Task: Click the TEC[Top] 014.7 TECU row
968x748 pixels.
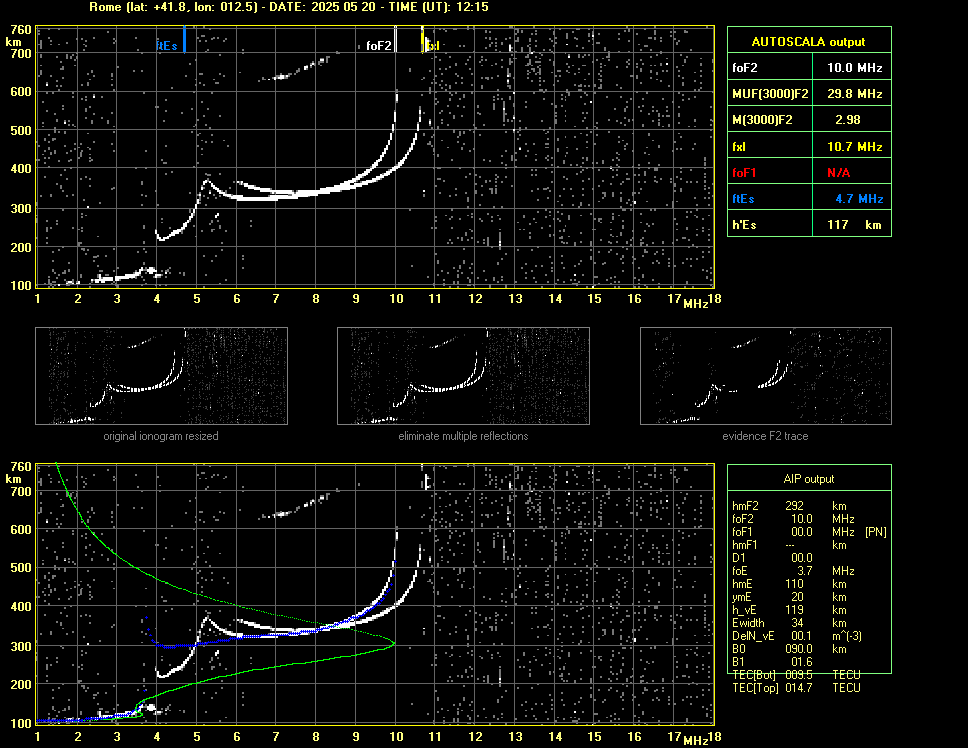Action: click(796, 688)
